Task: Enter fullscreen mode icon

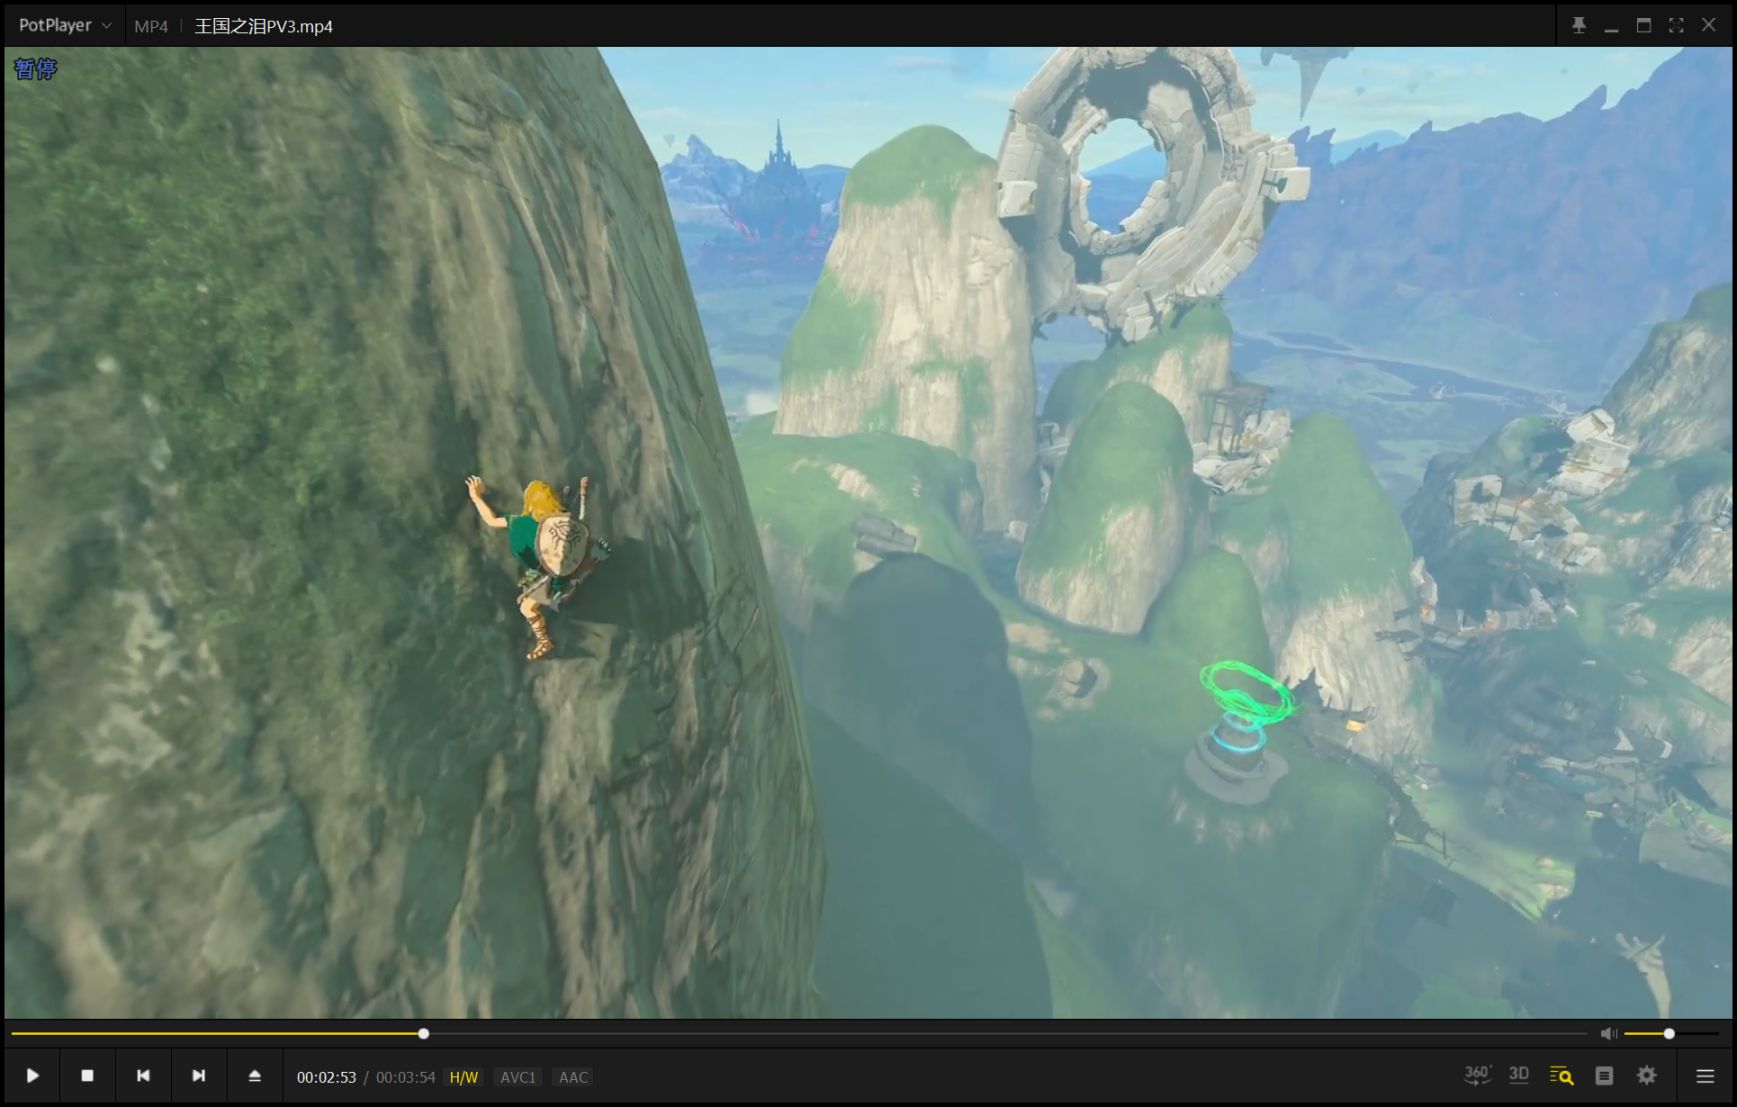Action: coord(1676,25)
